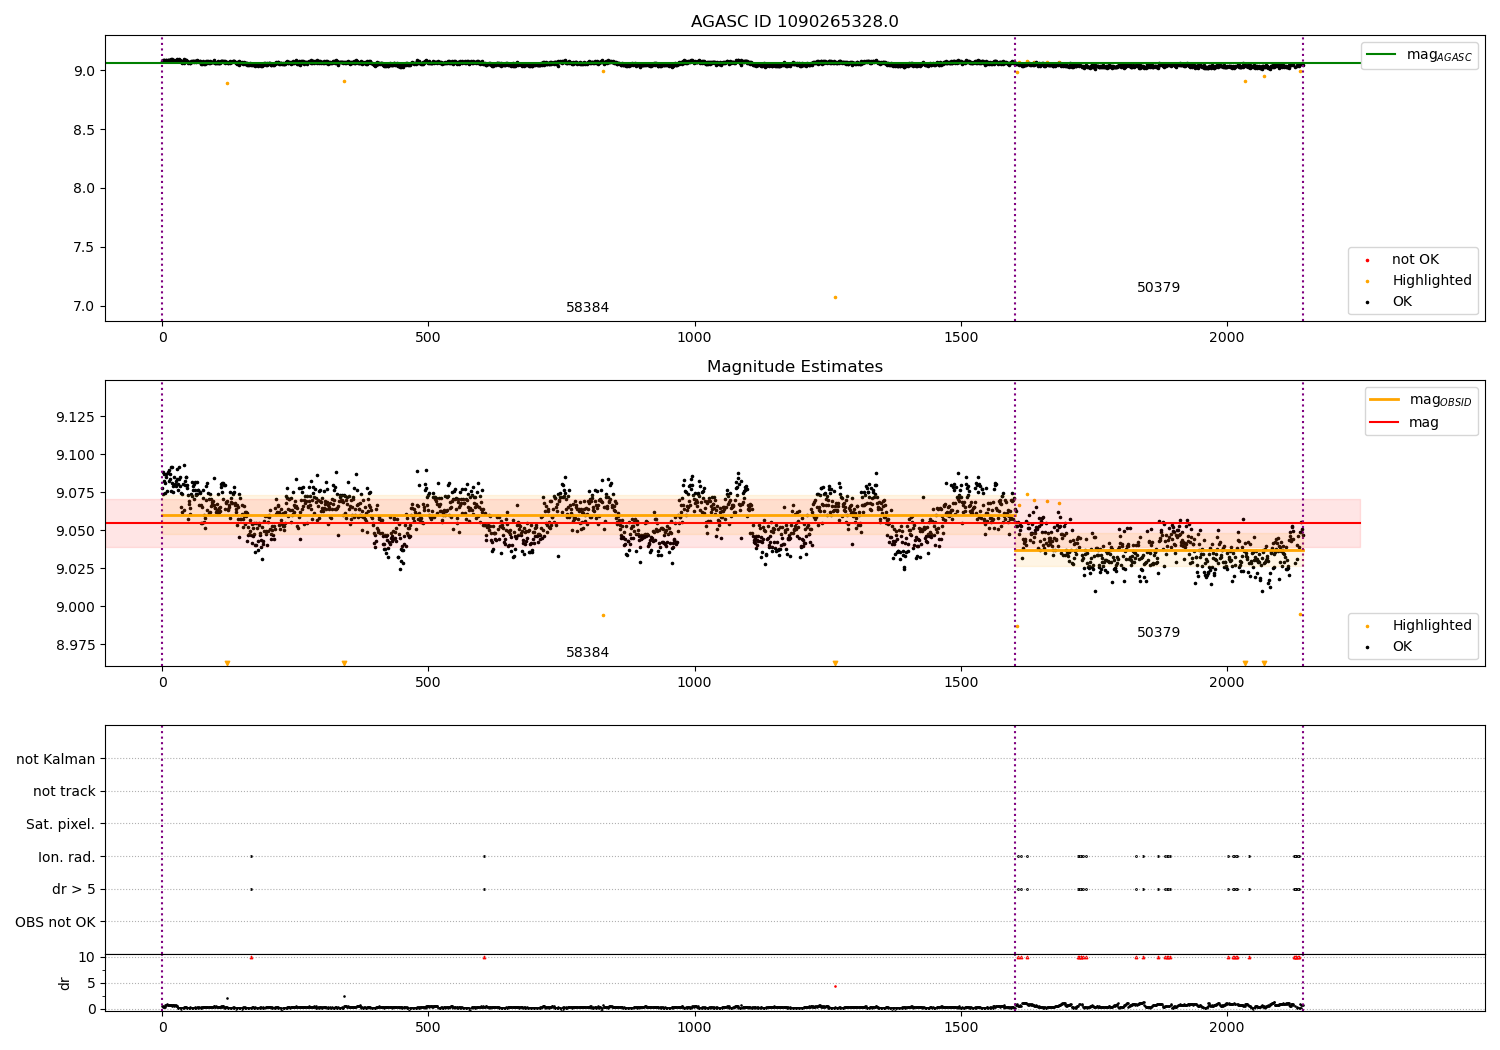Image resolution: width=1500 pixels, height=1050 pixels.
Task: Click the 5 tick on the dr axis
Action: click(x=91, y=983)
